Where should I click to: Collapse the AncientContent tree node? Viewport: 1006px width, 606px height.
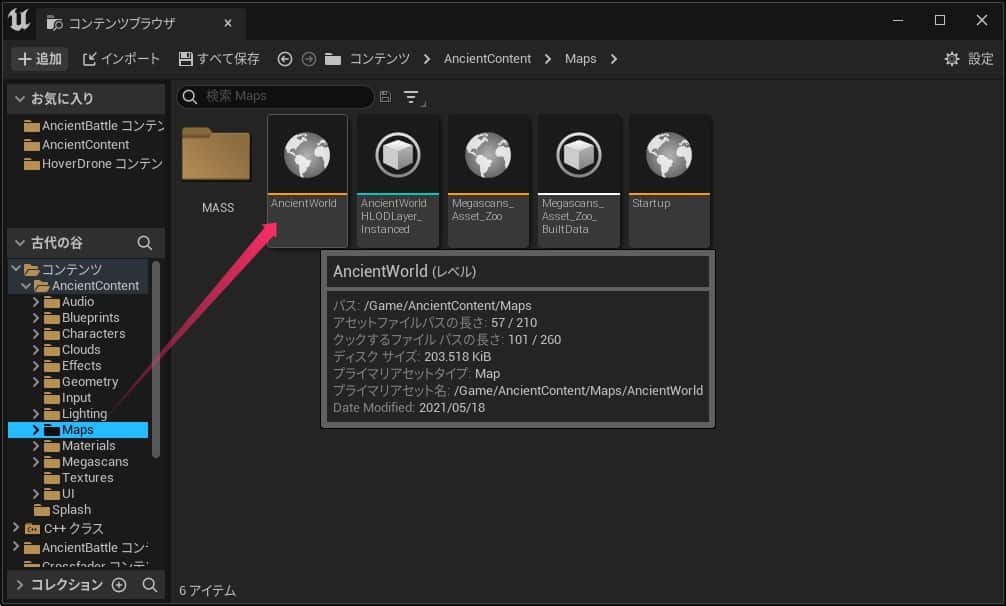(26, 285)
